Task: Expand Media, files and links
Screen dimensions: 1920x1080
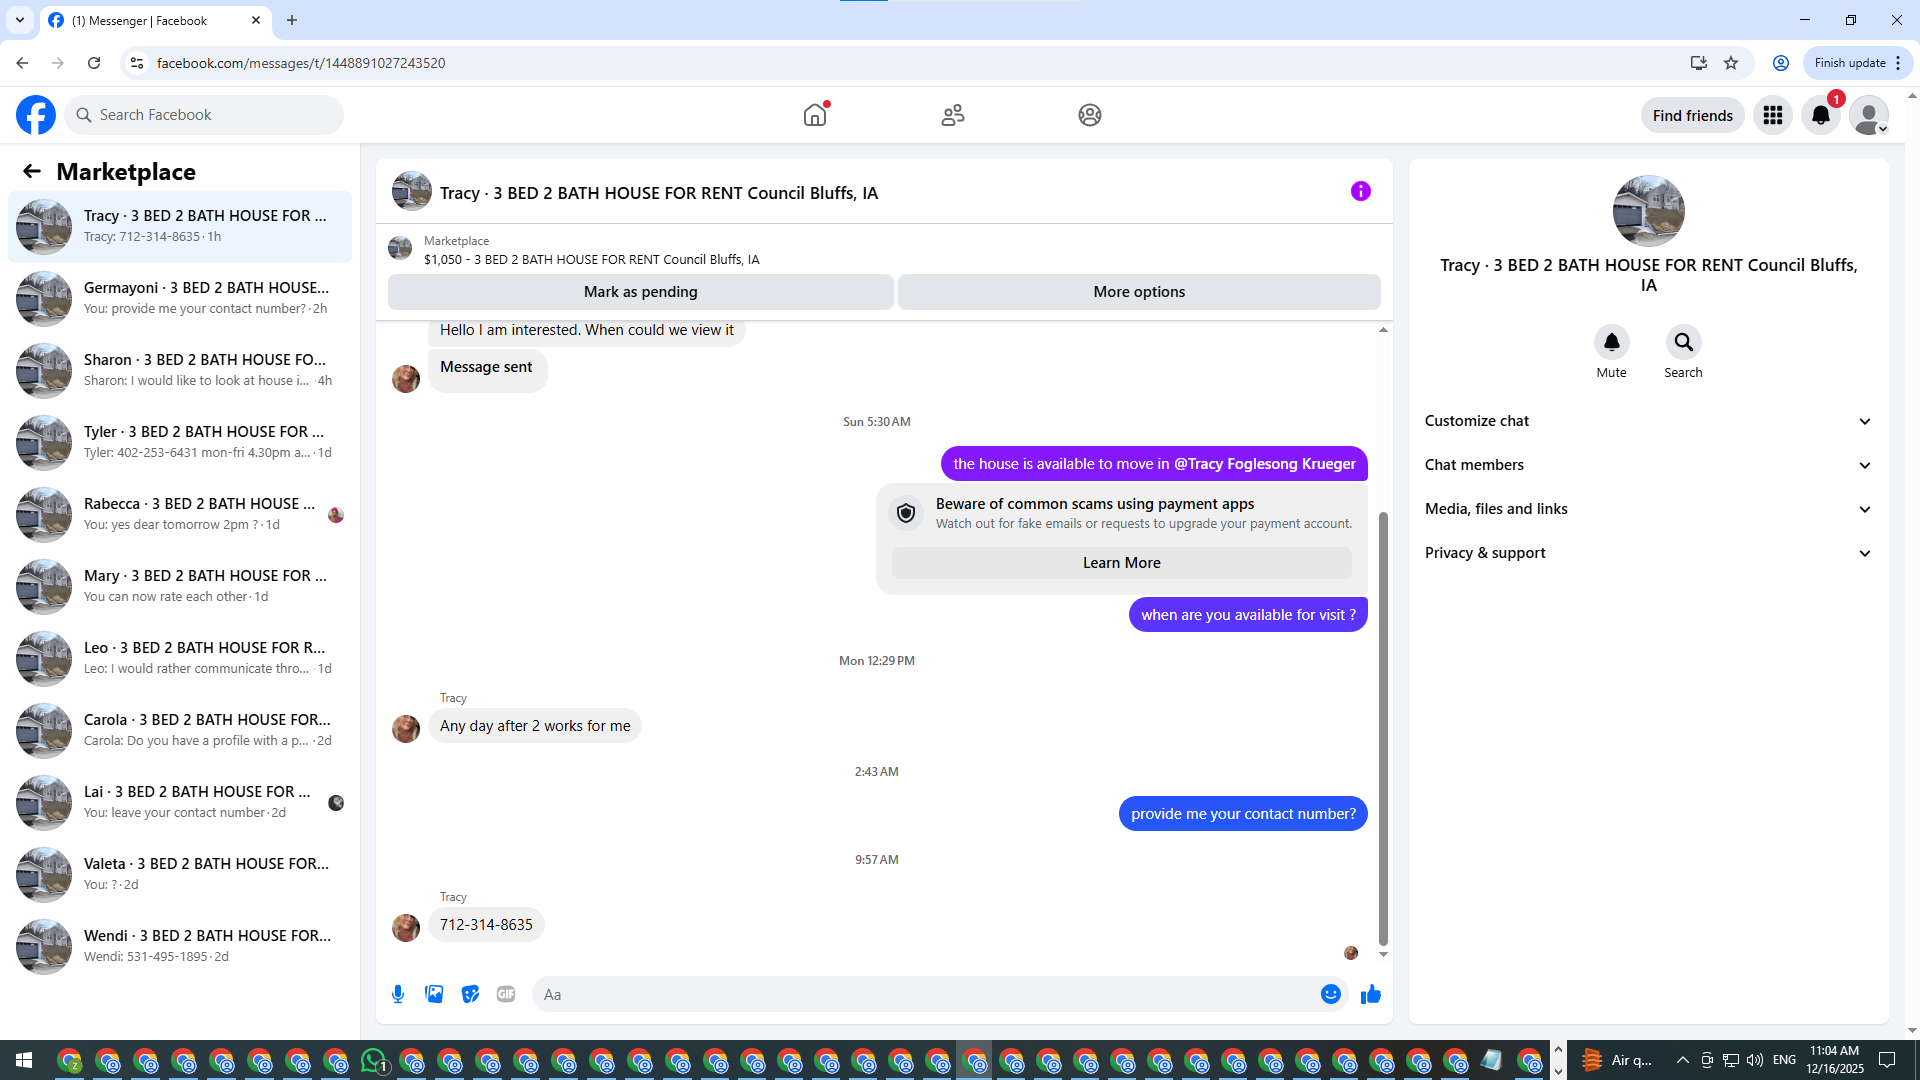Action: (x=1648, y=509)
